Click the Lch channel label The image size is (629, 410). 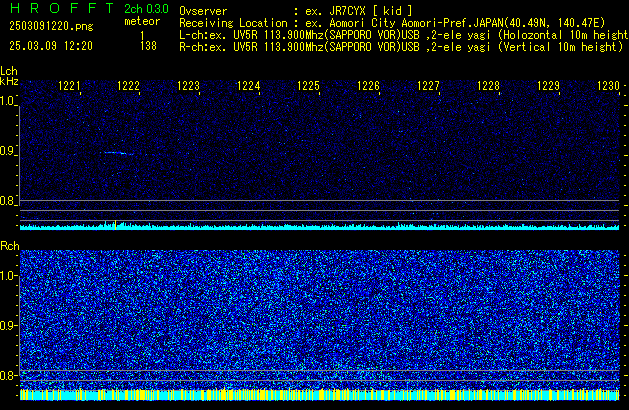pyautogui.click(x=9, y=71)
